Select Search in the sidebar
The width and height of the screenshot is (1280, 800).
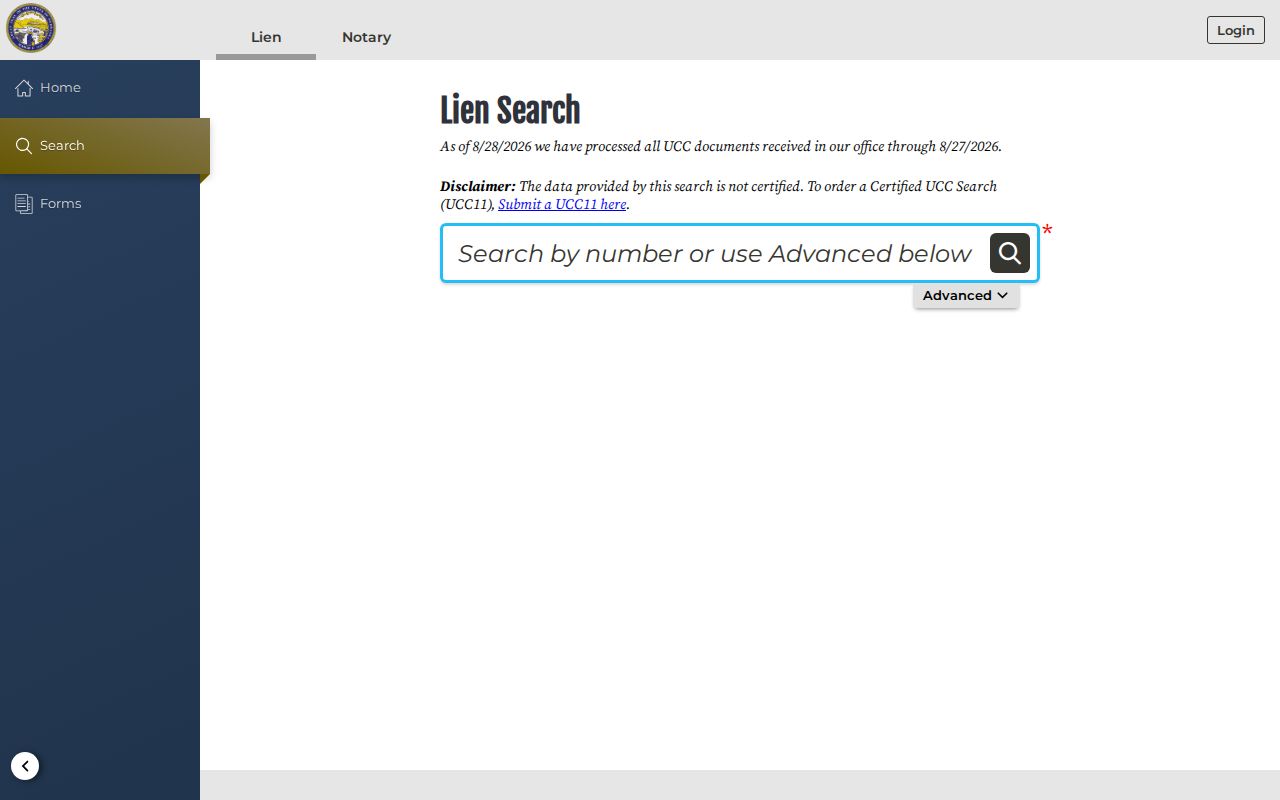pyautogui.click(x=104, y=146)
